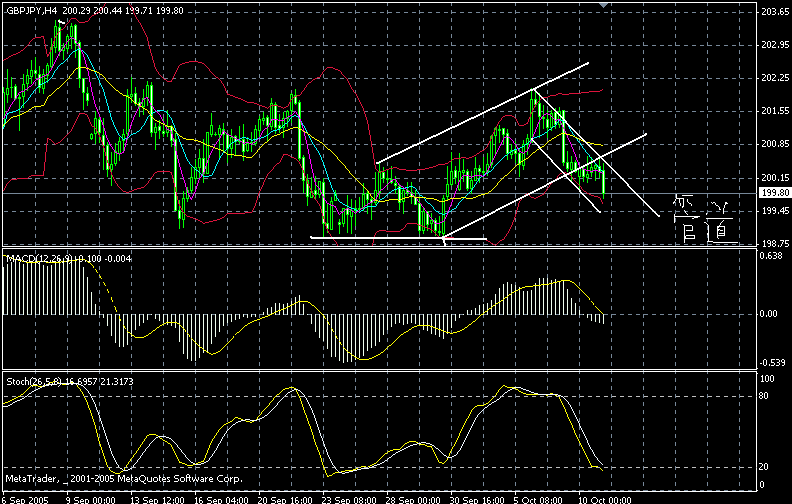Select the chart shift triangle marker at top
Screen dimensions: 792x504
tap(603, 5)
